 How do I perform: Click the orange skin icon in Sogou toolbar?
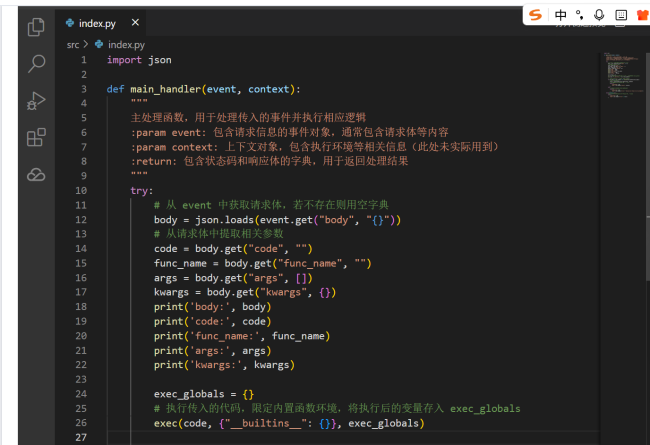pyautogui.click(x=643, y=15)
